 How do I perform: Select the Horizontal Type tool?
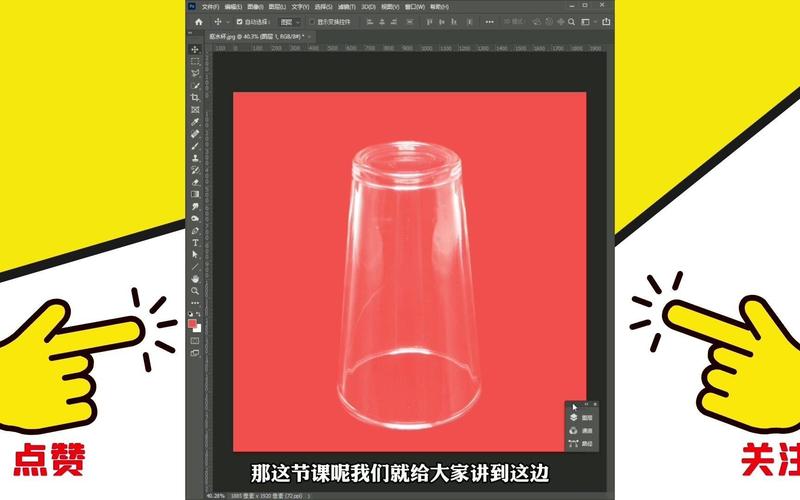point(195,242)
